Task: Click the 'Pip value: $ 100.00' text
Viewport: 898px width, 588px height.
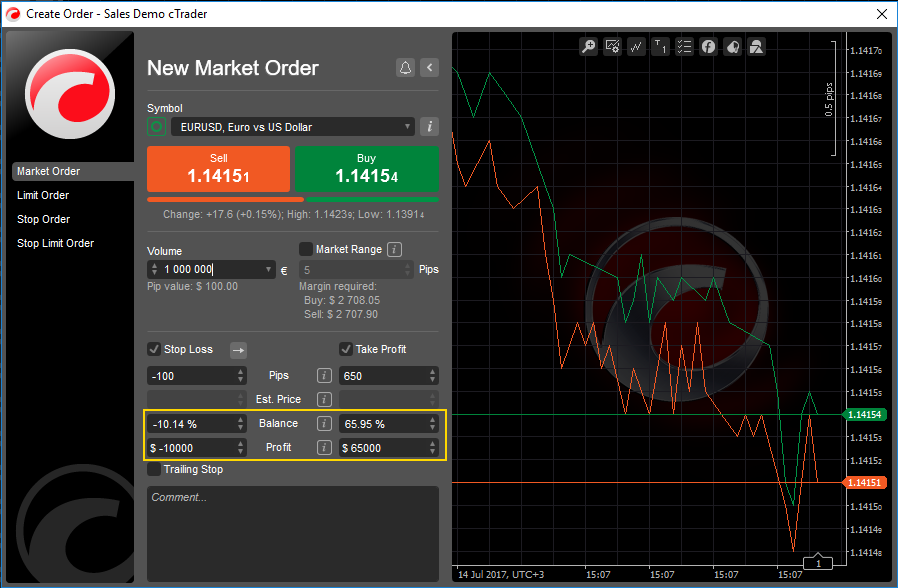Action: coord(192,286)
